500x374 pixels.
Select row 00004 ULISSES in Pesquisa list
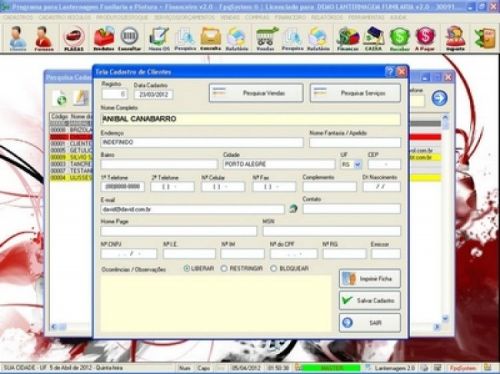[x=71, y=178]
